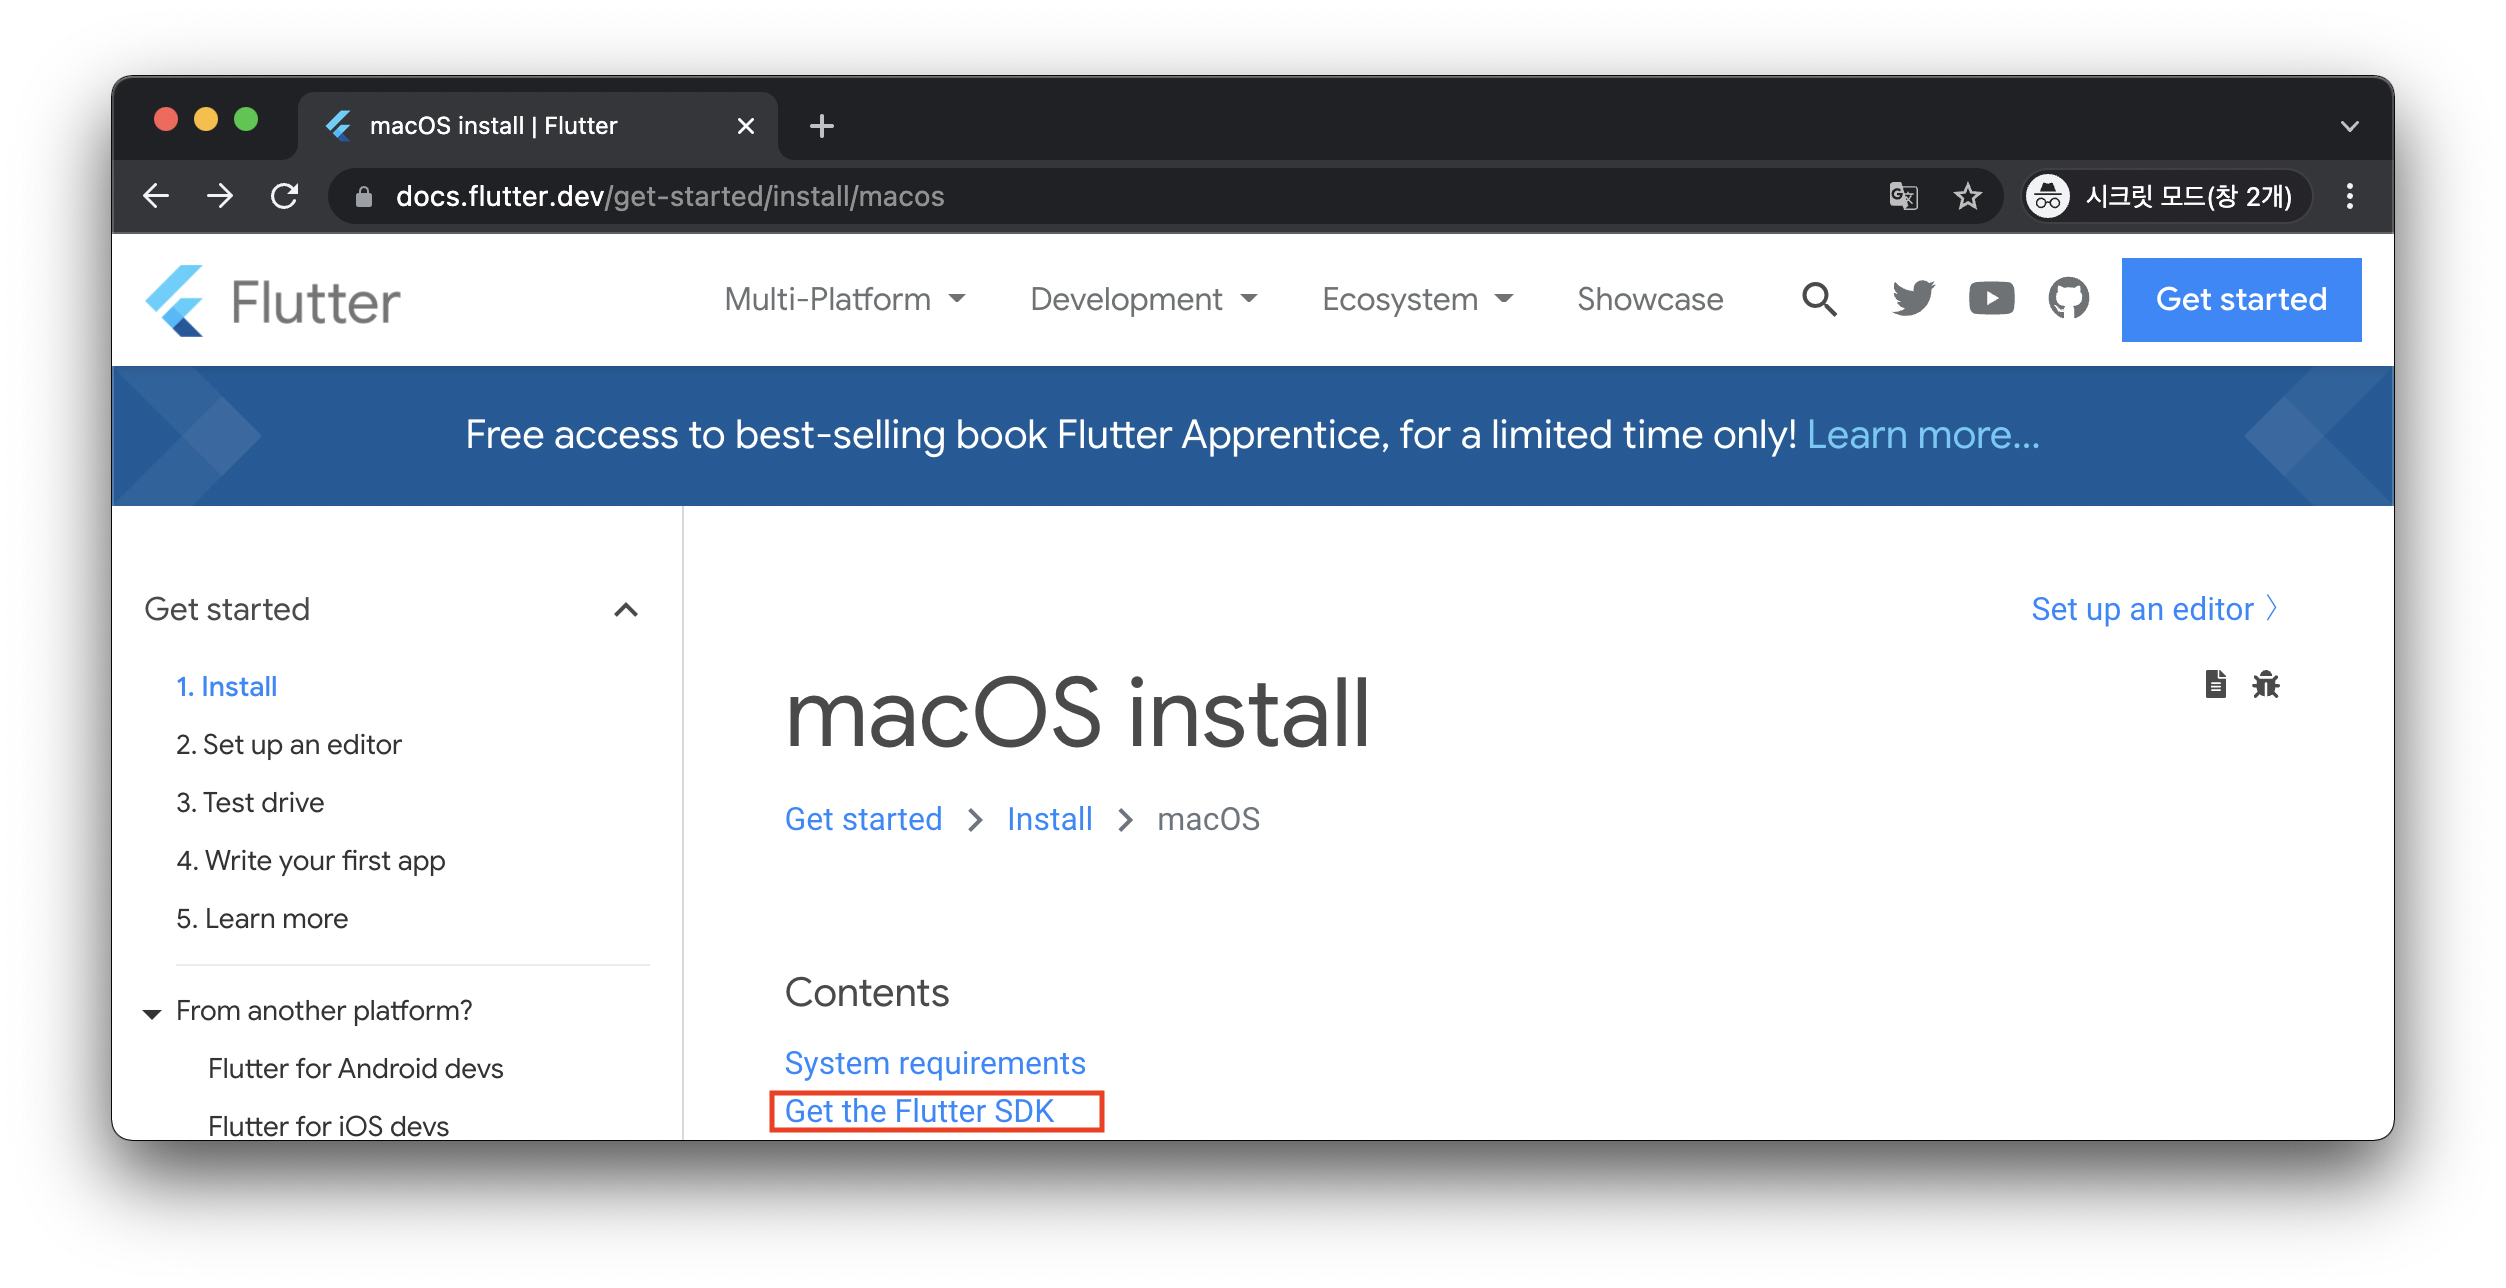Image resolution: width=2506 pixels, height=1288 pixels.
Task: Click the System requirements link
Action: (934, 1060)
